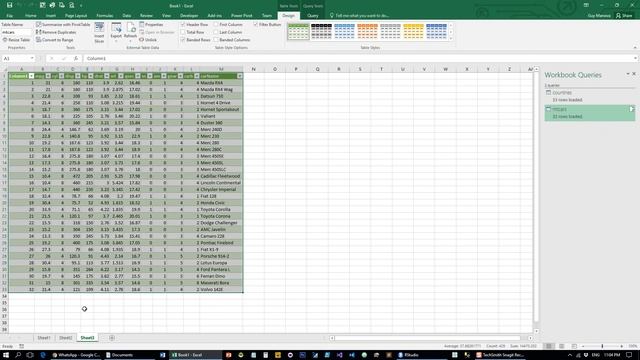Click the Guy Manova account name
Screen dimensions: 640x360
point(599,16)
